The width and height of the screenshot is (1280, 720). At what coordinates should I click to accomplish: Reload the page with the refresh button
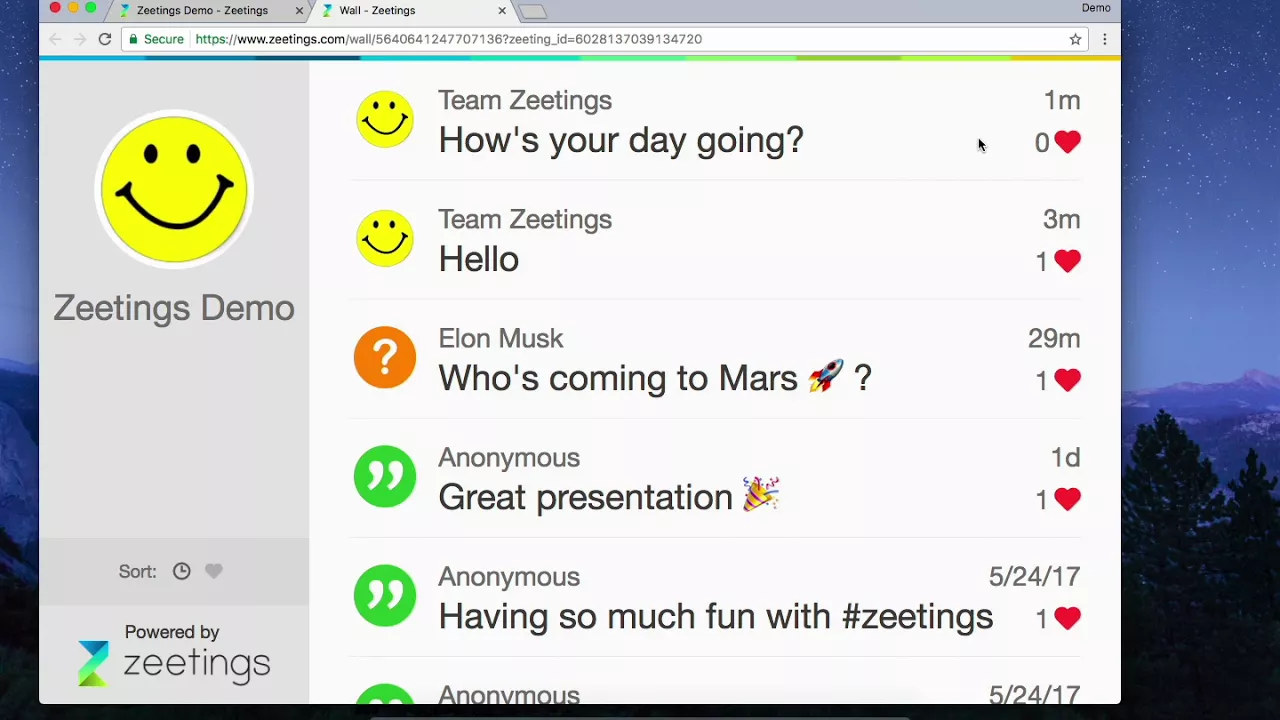coord(104,39)
